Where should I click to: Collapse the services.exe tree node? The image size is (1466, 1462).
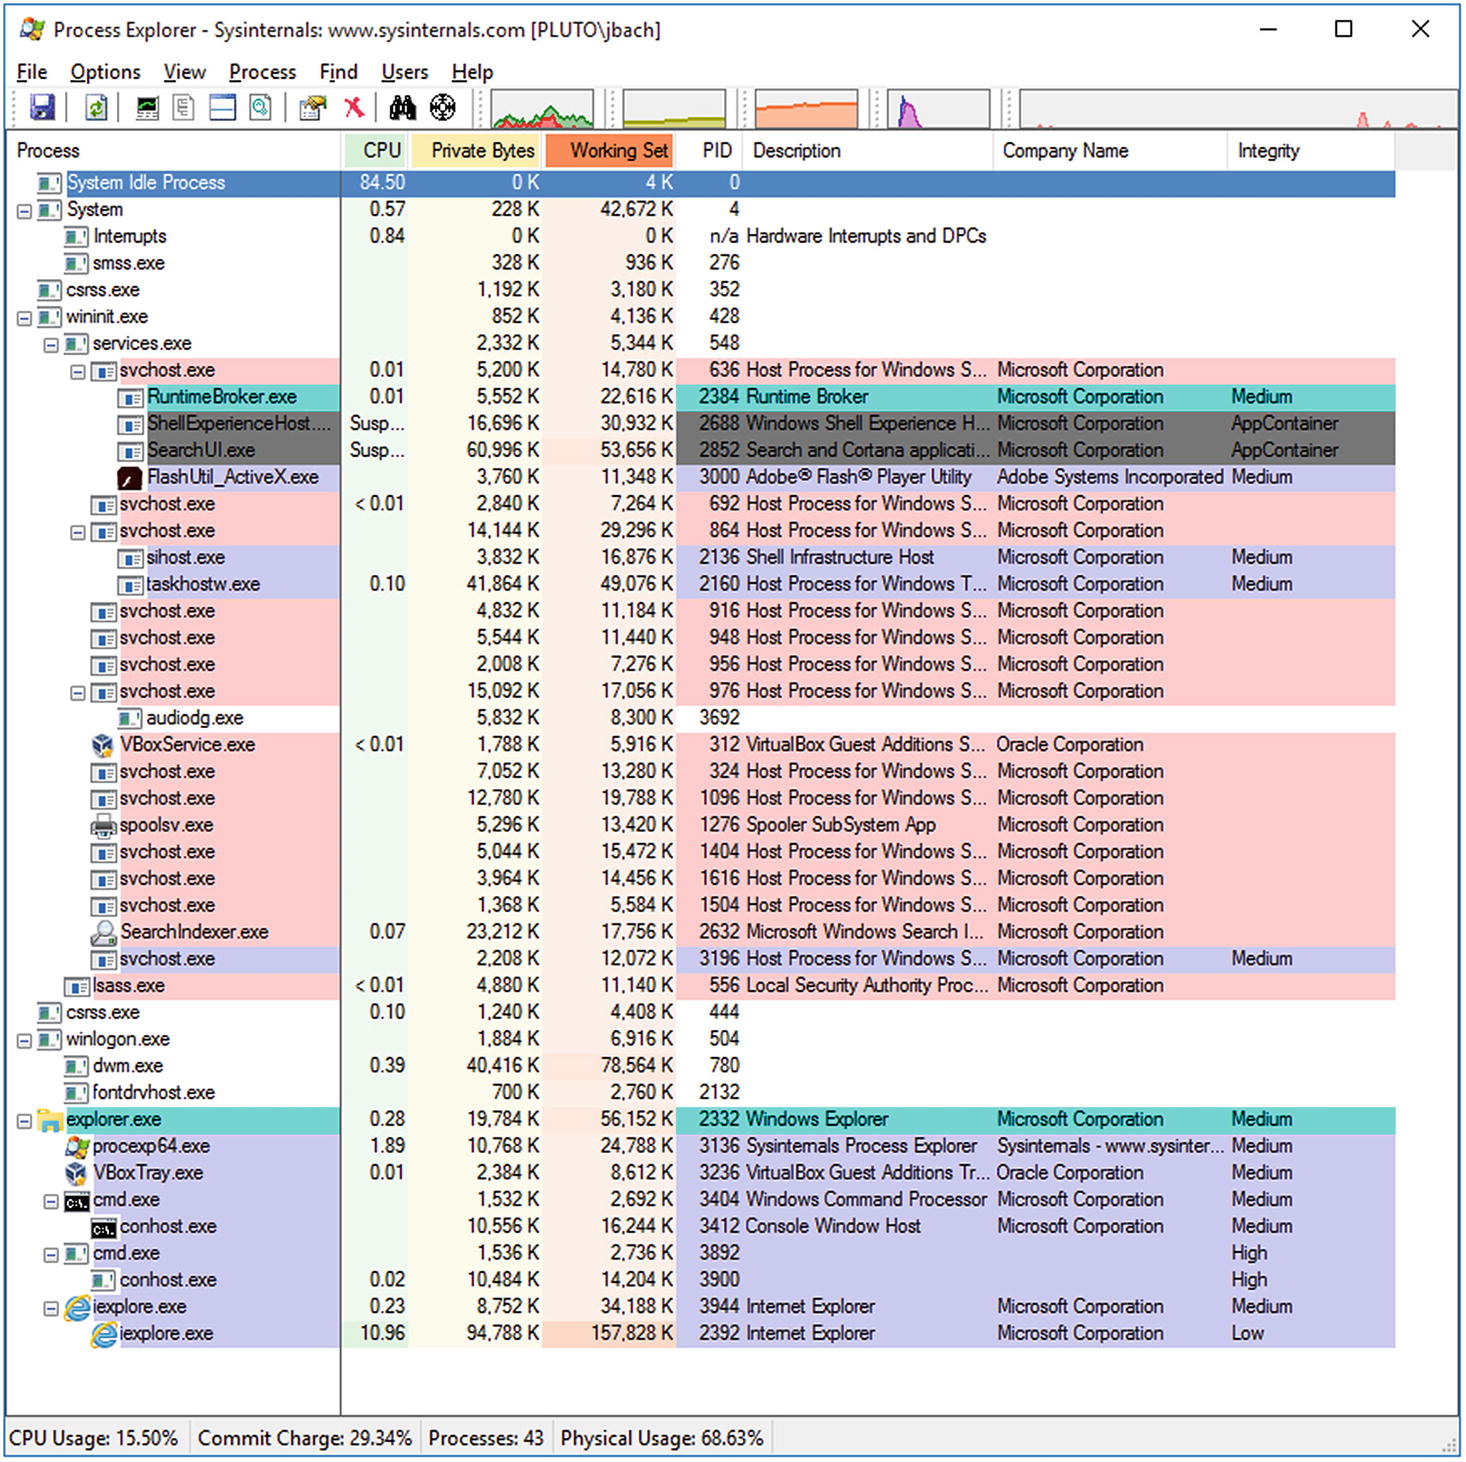click(50, 345)
